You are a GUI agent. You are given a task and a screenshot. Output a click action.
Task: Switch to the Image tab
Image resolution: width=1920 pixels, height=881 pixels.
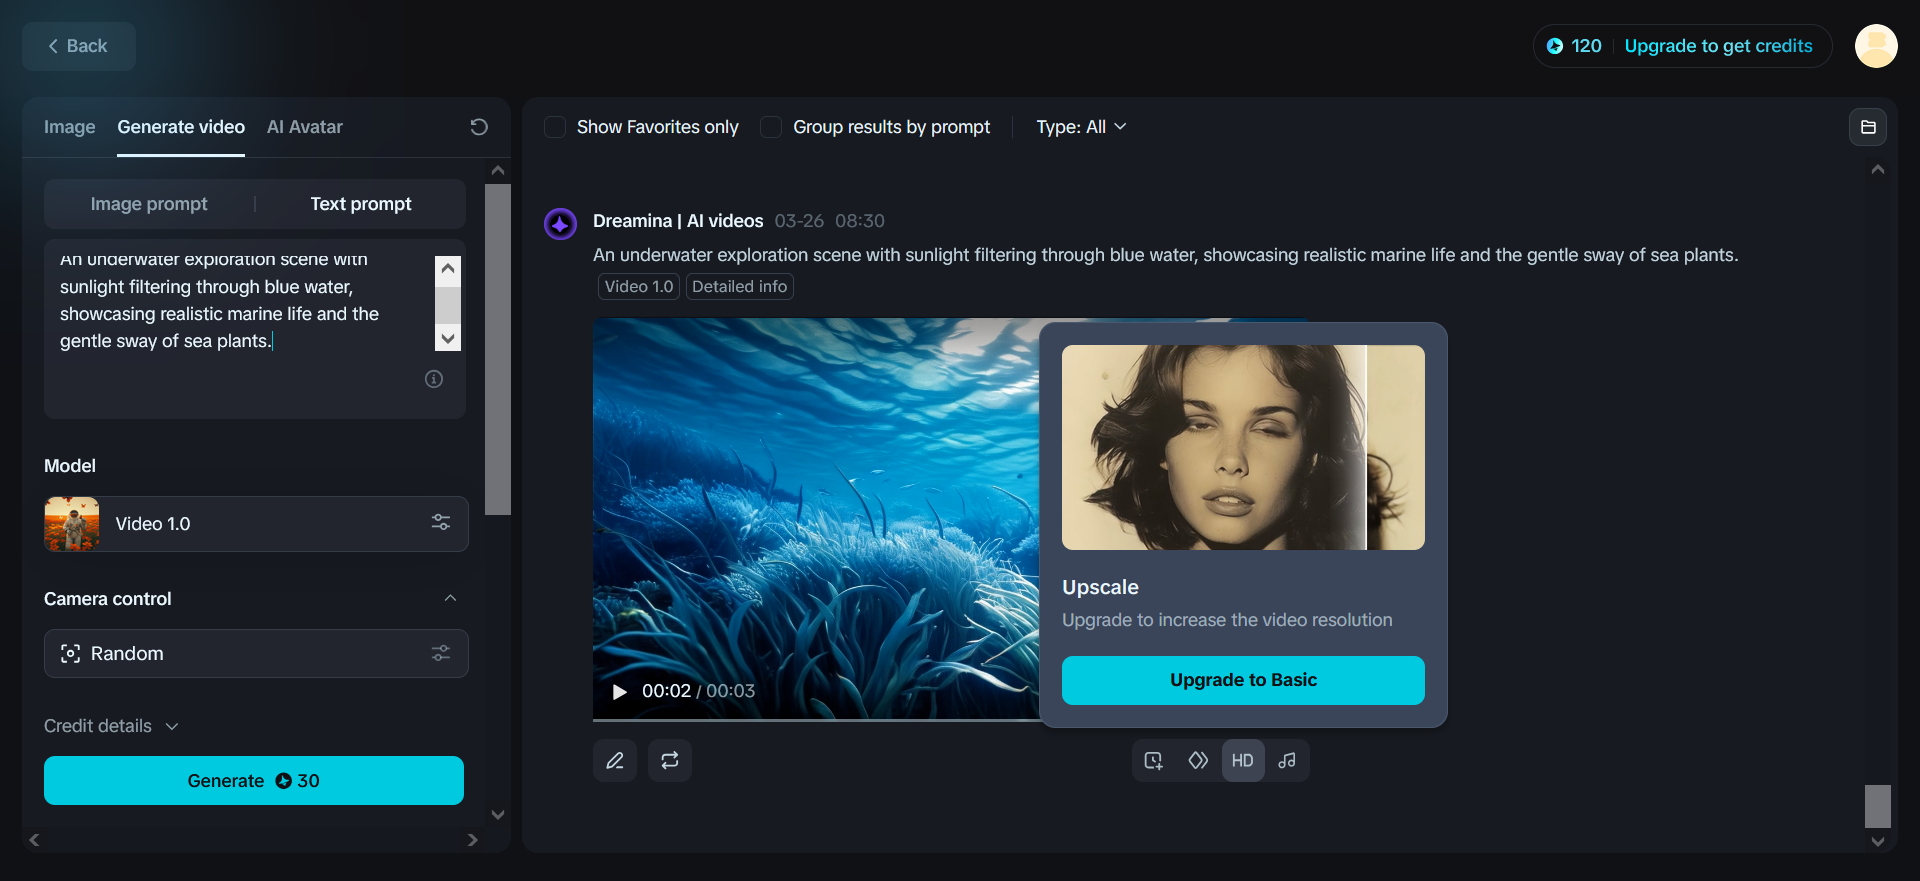click(70, 127)
